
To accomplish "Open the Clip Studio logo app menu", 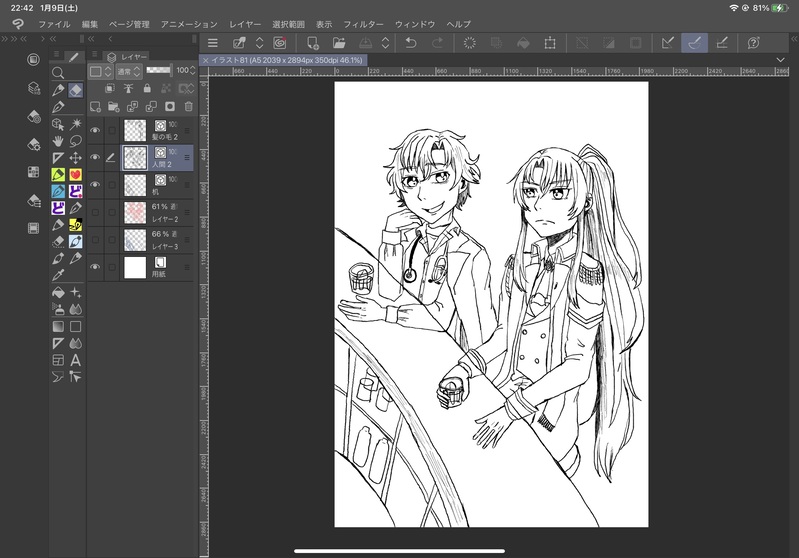I will tap(18, 24).
